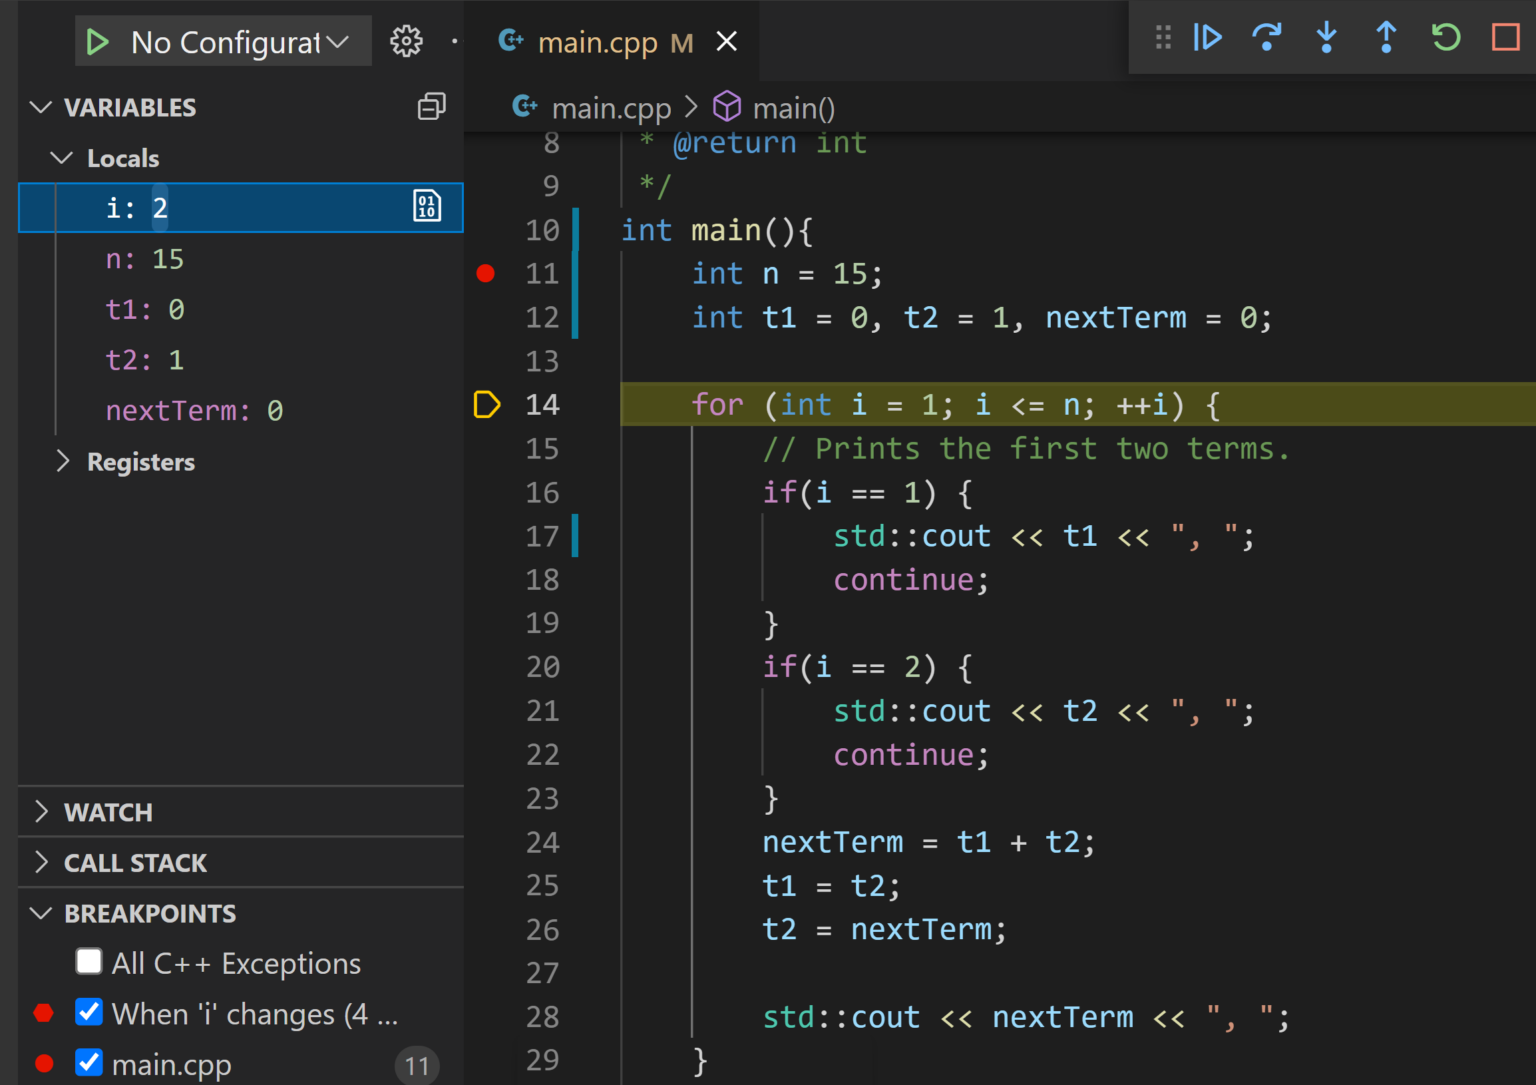Image resolution: width=1536 pixels, height=1085 pixels.
Task: Expand the WATCH section
Action: (x=42, y=812)
